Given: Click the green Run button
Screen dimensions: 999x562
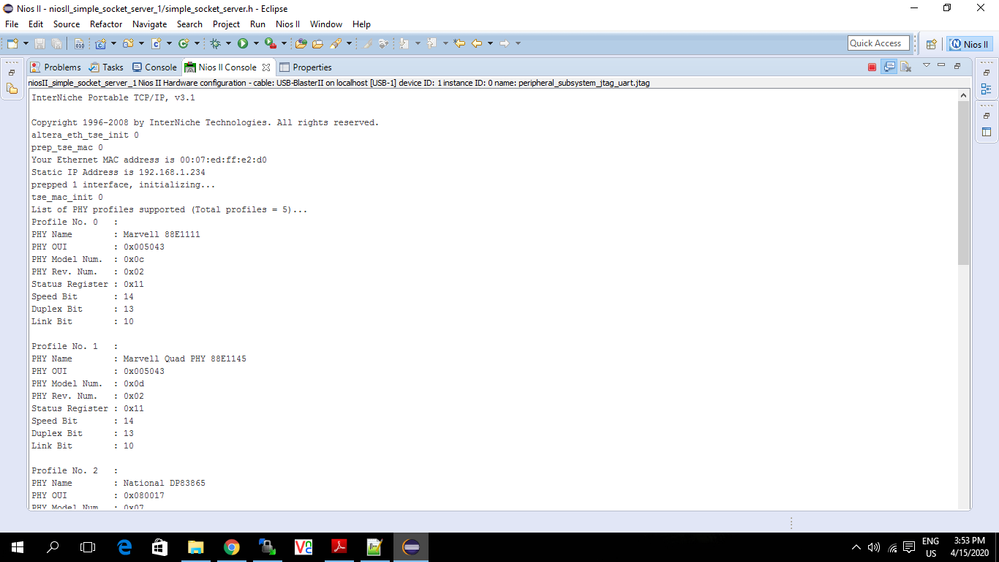Looking at the screenshot, I should (x=243, y=43).
